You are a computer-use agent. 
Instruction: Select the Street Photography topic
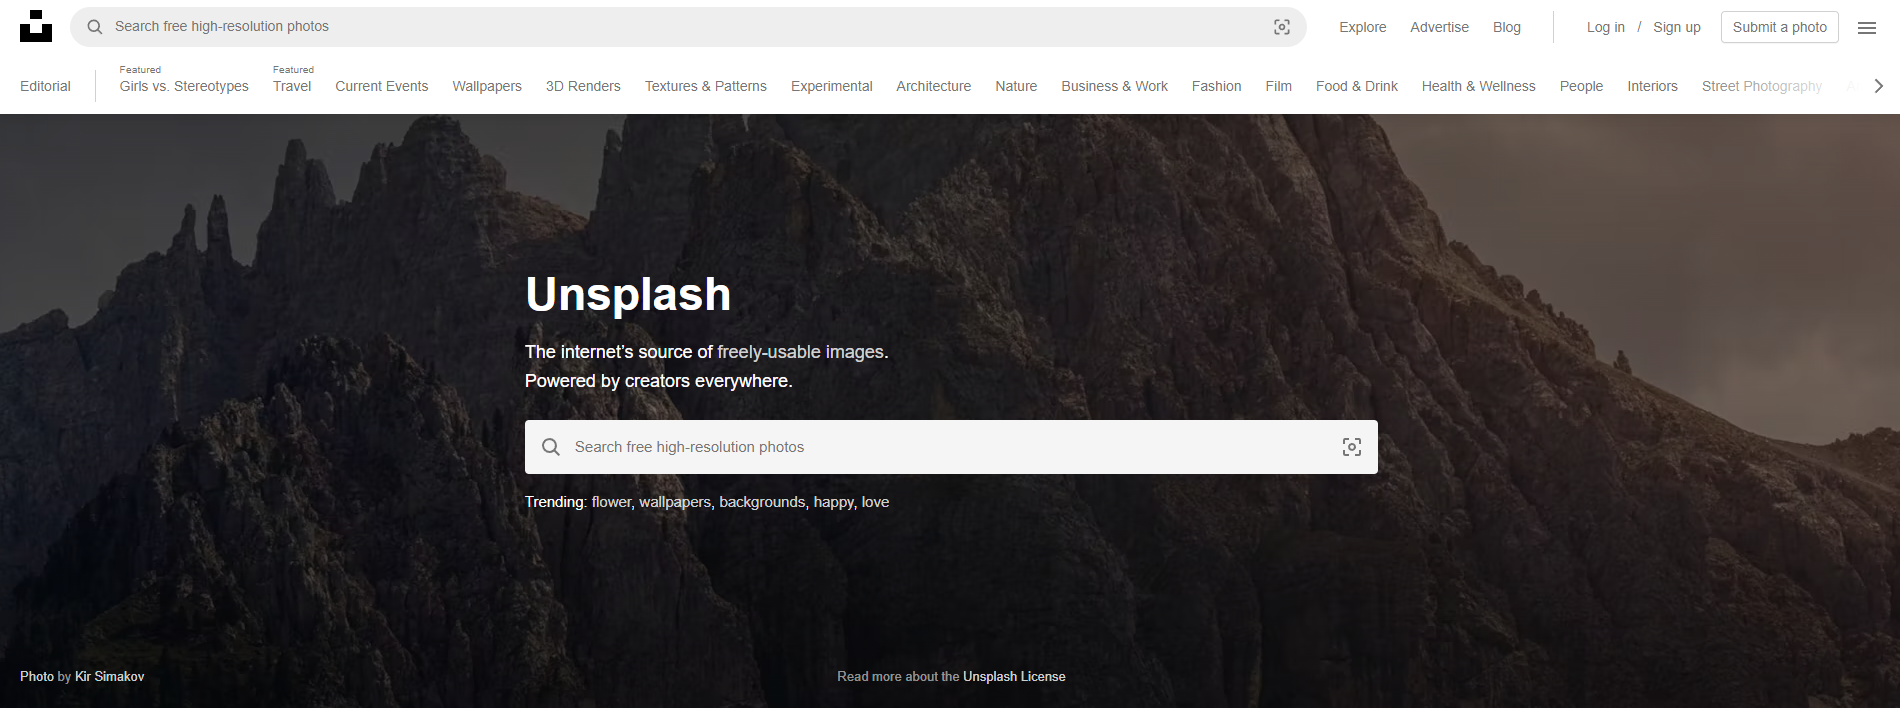(1762, 86)
